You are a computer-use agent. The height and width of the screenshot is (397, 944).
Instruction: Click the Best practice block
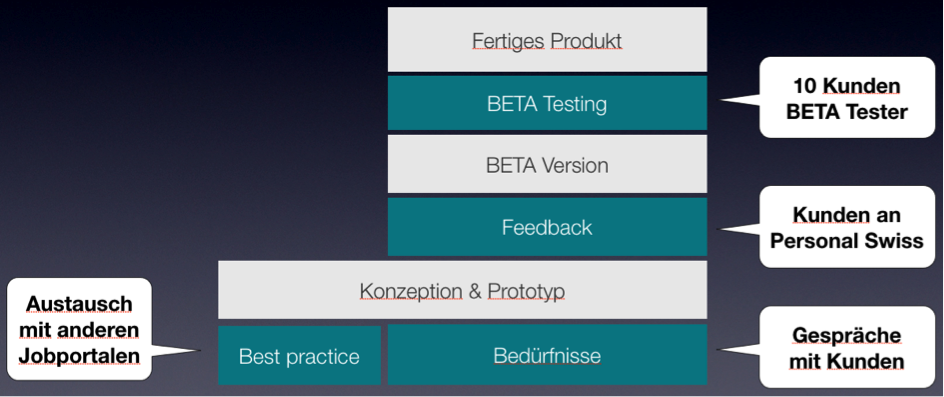click(299, 355)
